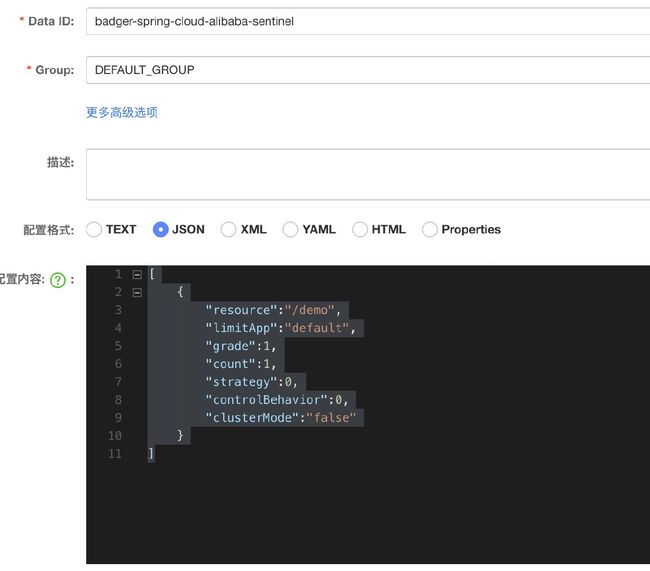The height and width of the screenshot is (571, 650).
Task: Pick the Properties format radio button
Action: click(x=429, y=229)
